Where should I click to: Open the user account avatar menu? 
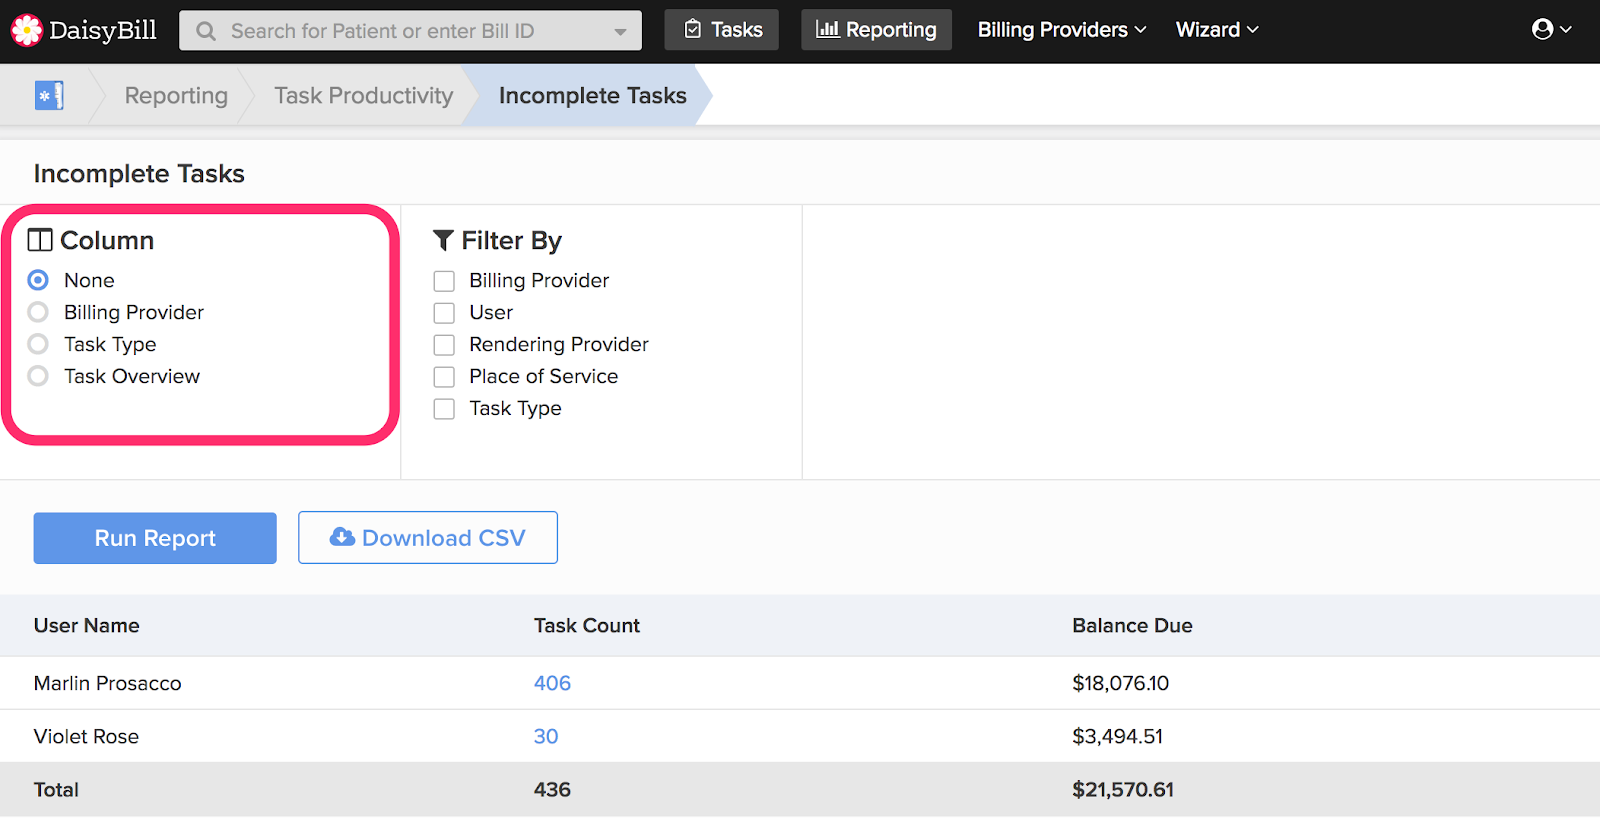click(1551, 30)
